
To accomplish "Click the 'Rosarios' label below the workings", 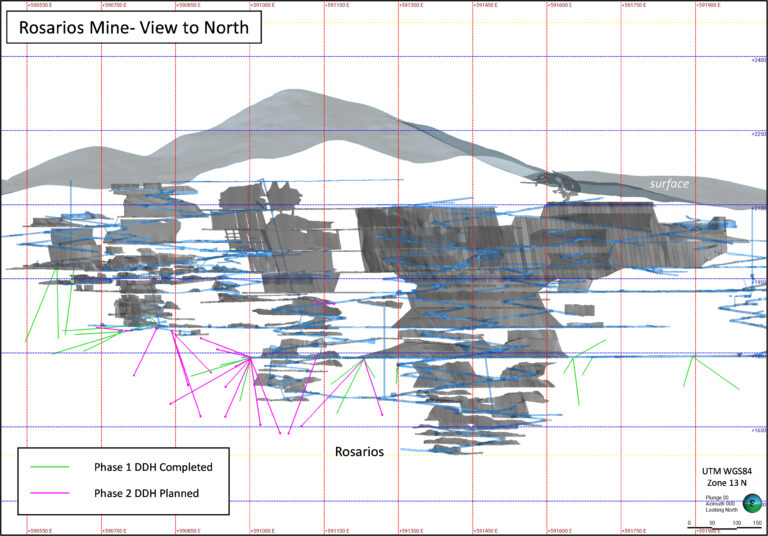I will pos(359,451).
